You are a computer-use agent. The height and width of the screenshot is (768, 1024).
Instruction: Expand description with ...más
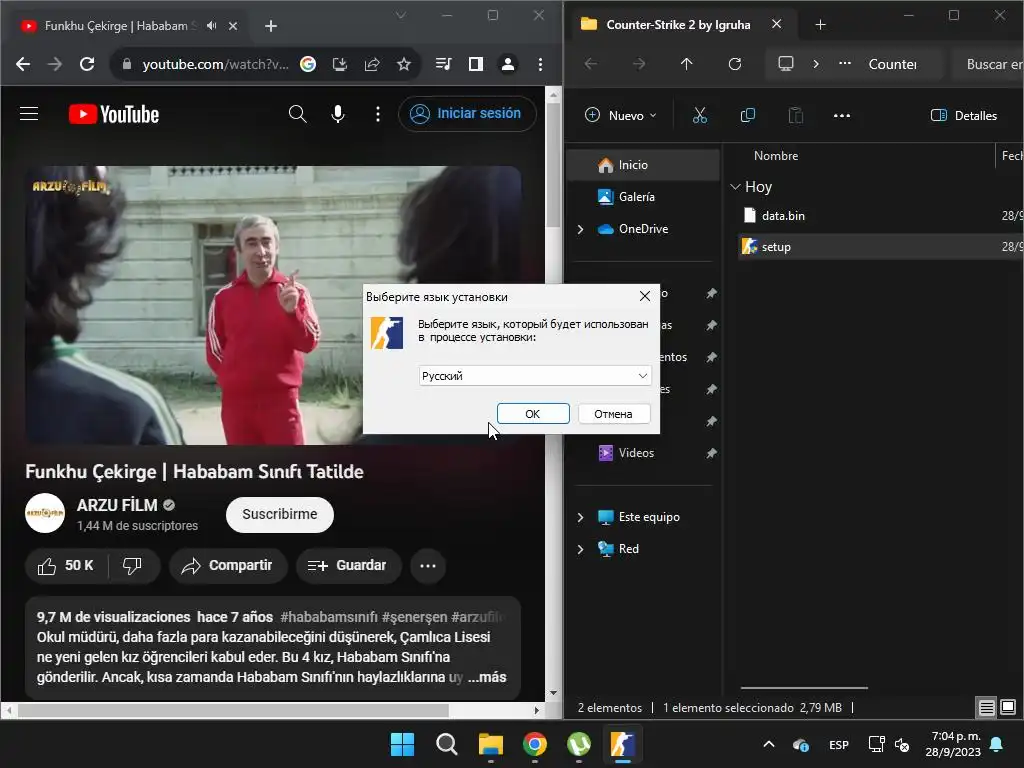point(487,677)
